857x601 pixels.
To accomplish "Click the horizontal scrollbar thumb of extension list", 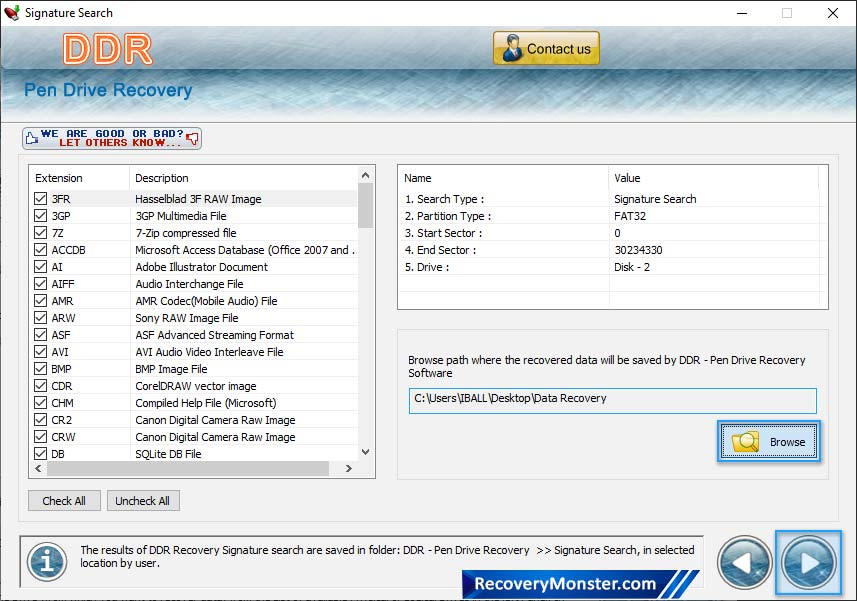I will click(188, 468).
